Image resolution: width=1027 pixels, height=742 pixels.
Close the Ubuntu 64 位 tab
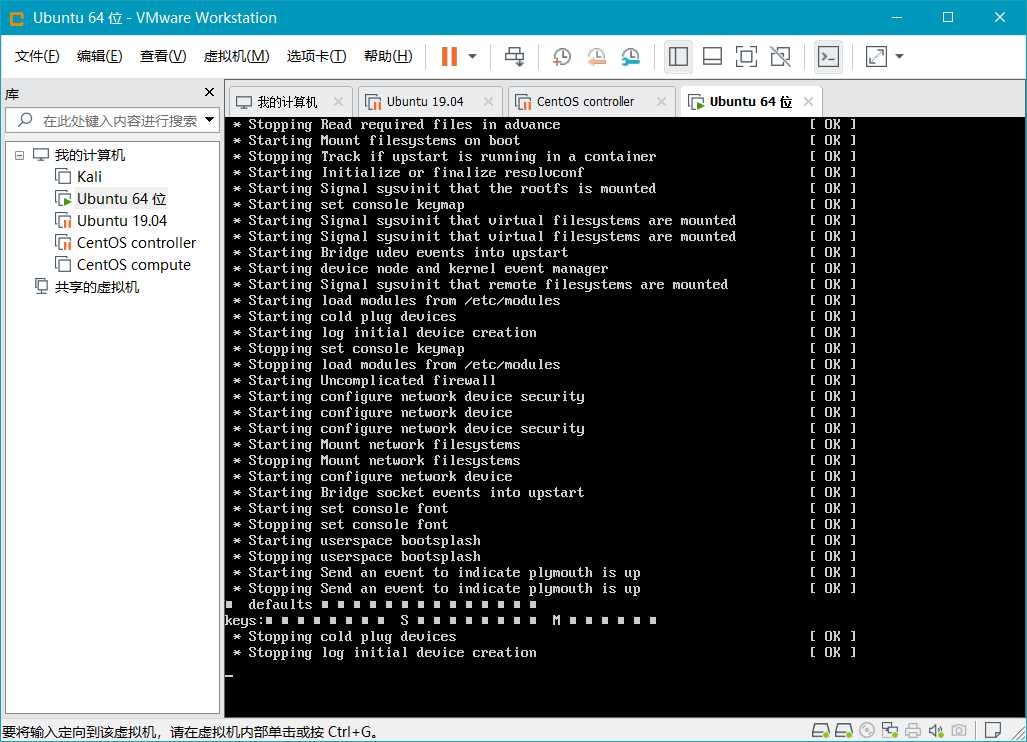(808, 102)
